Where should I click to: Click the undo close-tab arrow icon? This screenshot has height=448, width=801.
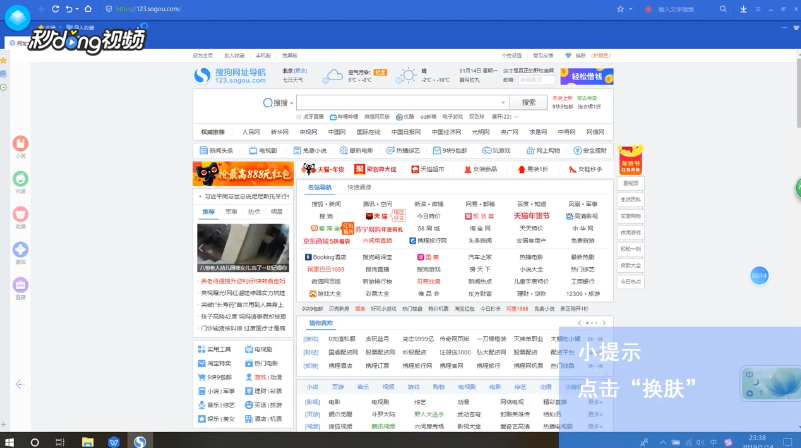pyautogui.click(x=69, y=9)
